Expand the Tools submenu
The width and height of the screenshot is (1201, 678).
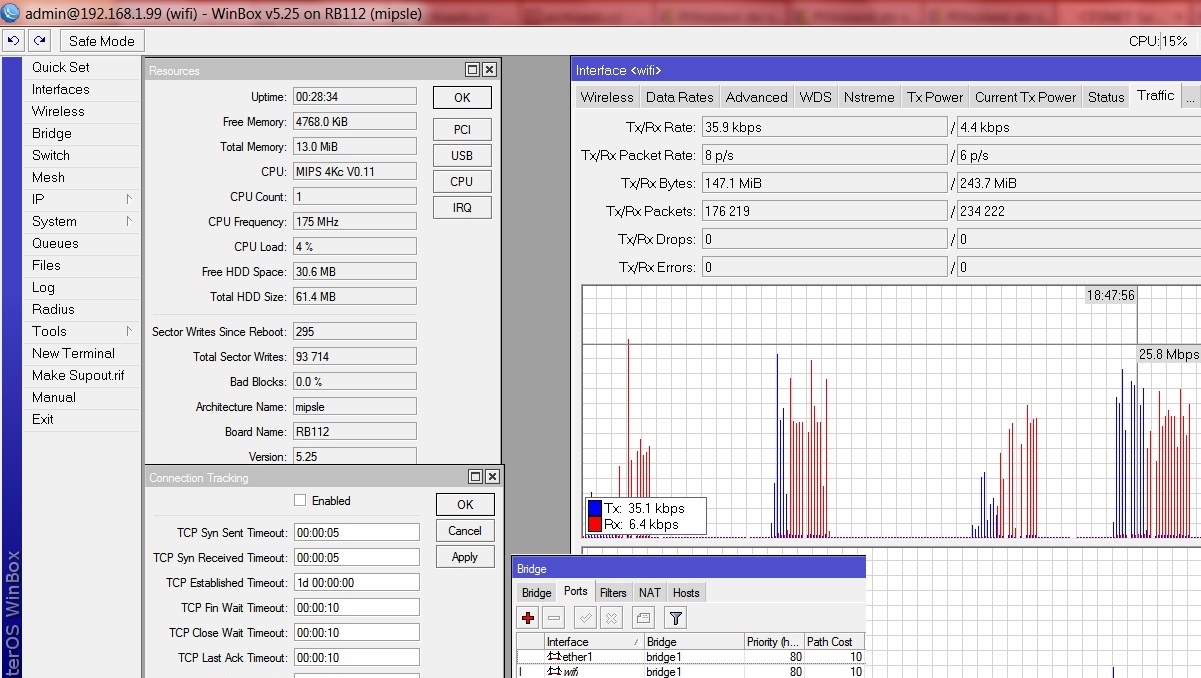pos(129,331)
